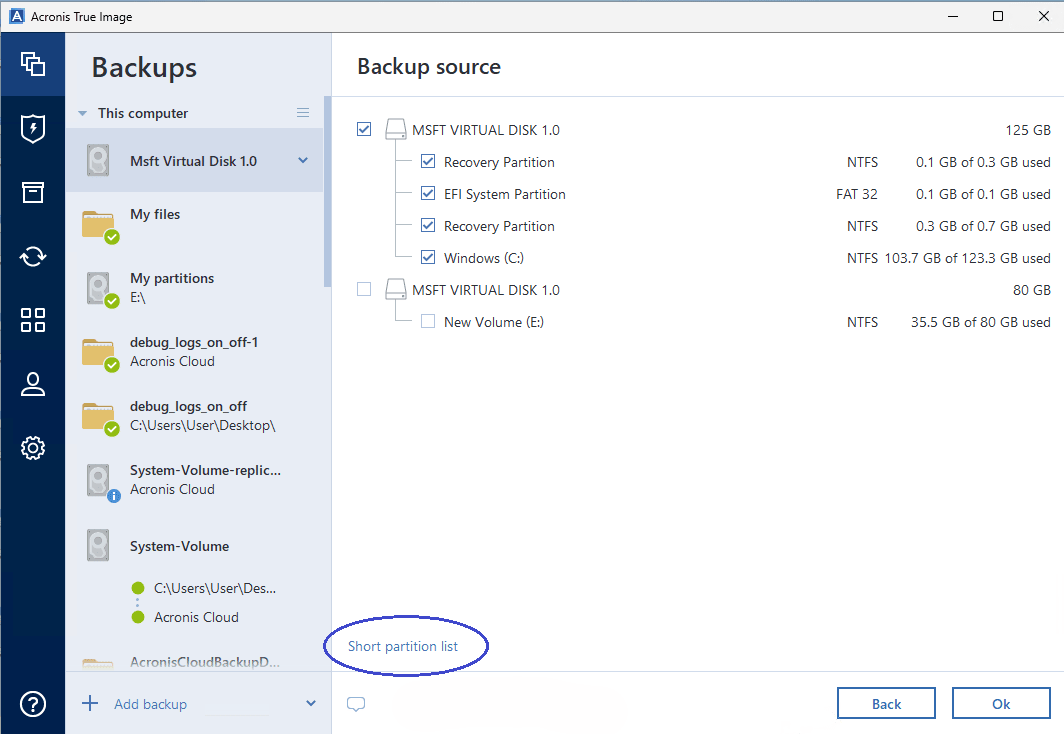Open the Add backup dropdown arrow
This screenshot has height=734, width=1064.
click(310, 704)
